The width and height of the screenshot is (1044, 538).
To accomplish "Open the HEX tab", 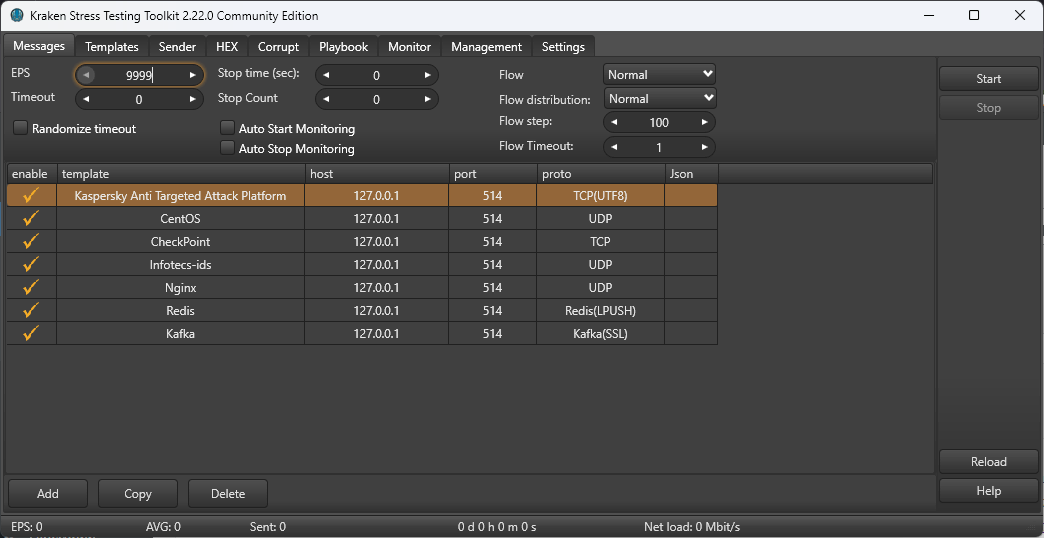I will [x=227, y=47].
